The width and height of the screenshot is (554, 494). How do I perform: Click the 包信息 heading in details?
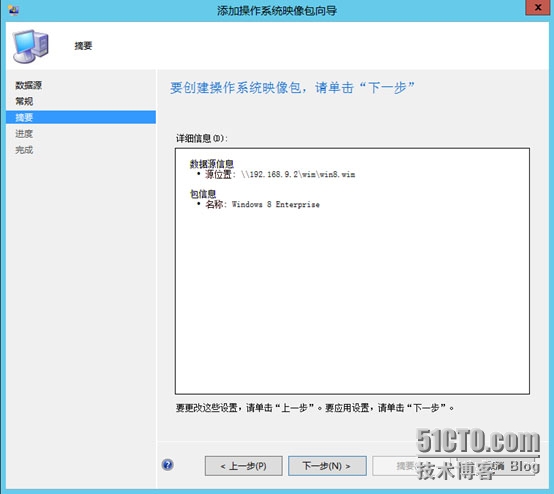[x=203, y=194]
